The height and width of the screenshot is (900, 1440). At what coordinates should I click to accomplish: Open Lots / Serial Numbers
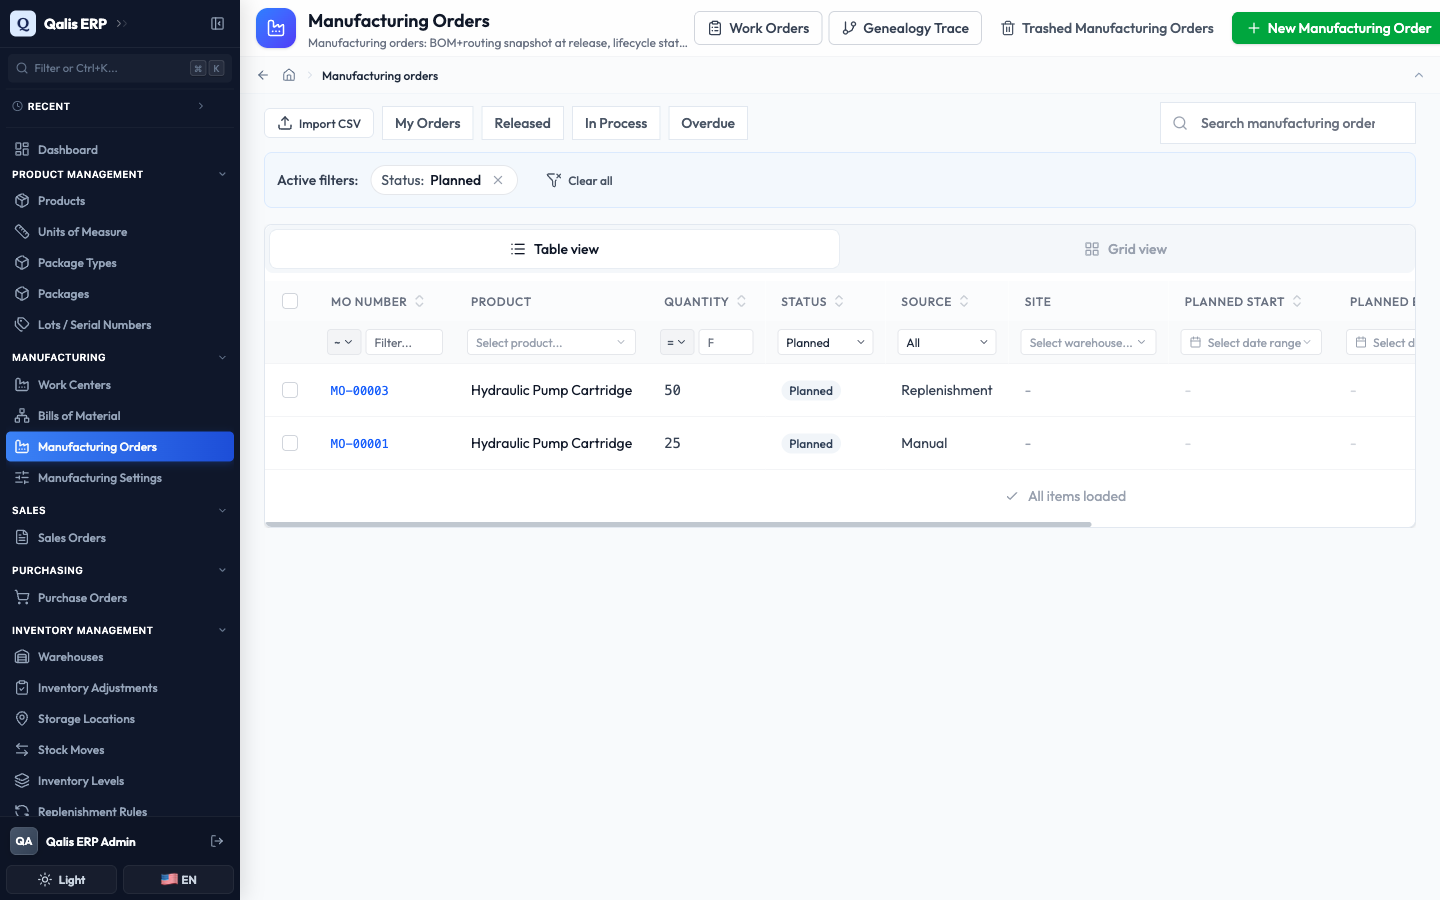pyautogui.click(x=120, y=325)
